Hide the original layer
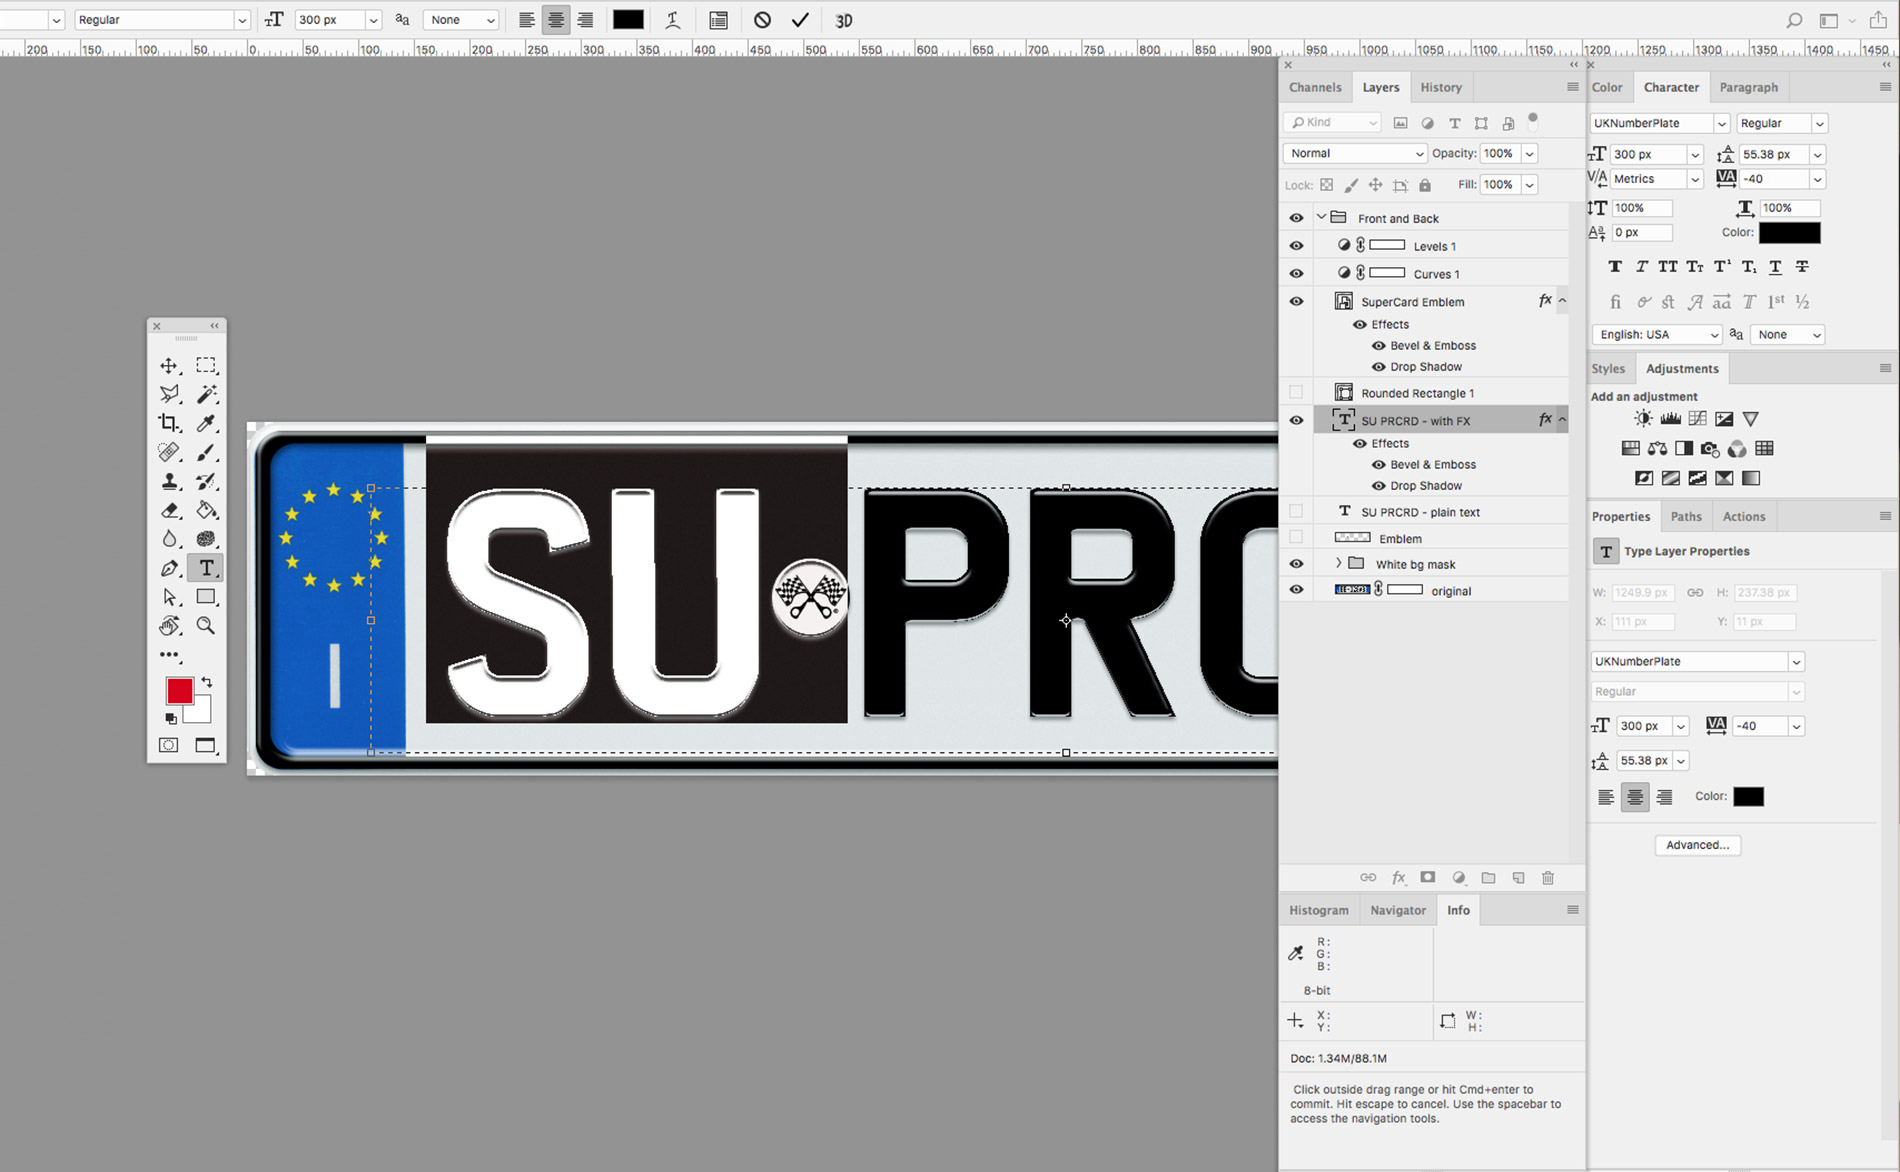This screenshot has height=1172, width=1900. tap(1295, 589)
